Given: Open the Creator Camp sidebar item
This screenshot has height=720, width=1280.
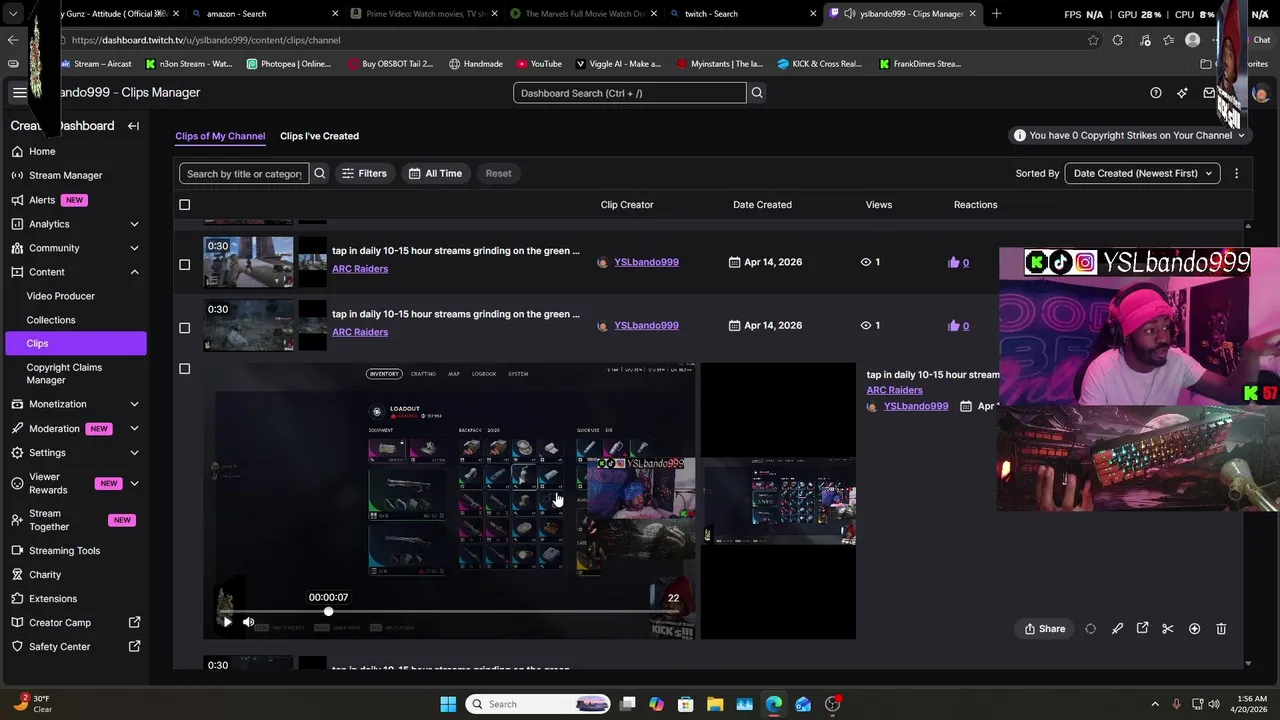Looking at the screenshot, I should click(76, 622).
